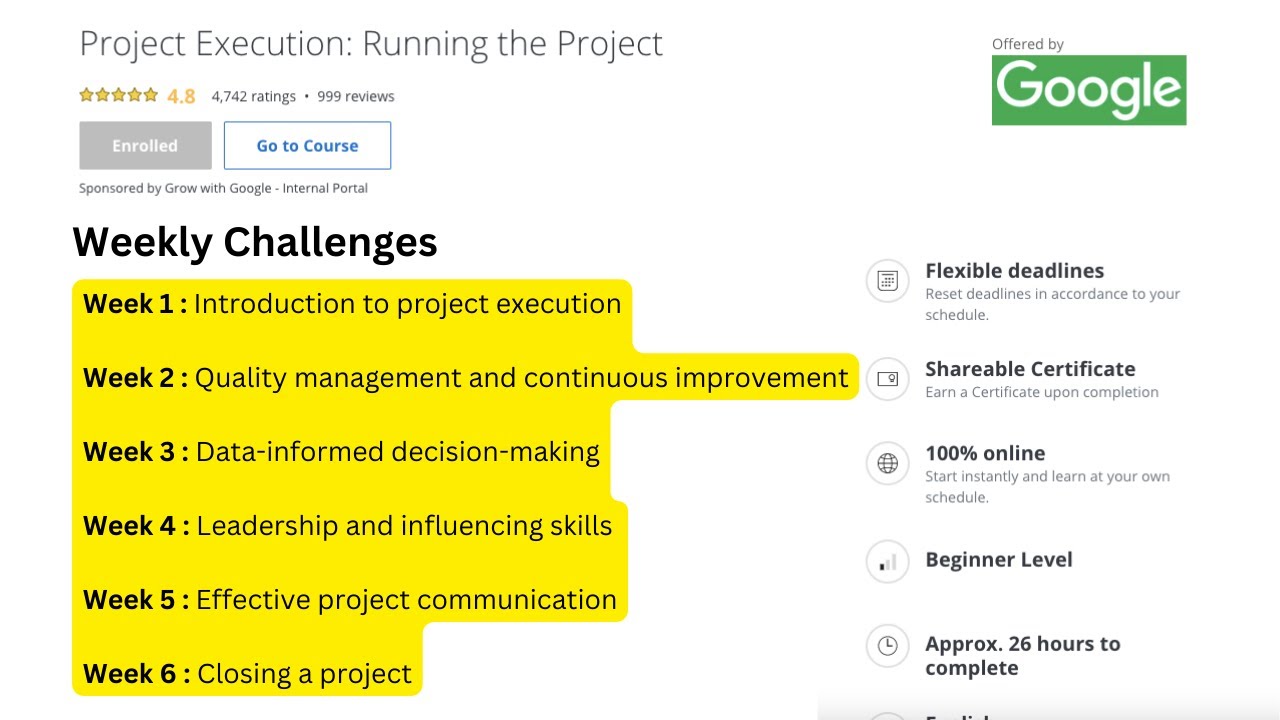This screenshot has height=720, width=1280.
Task: Click the Flexible deadlines calendar icon
Action: pyautogui.click(x=887, y=281)
